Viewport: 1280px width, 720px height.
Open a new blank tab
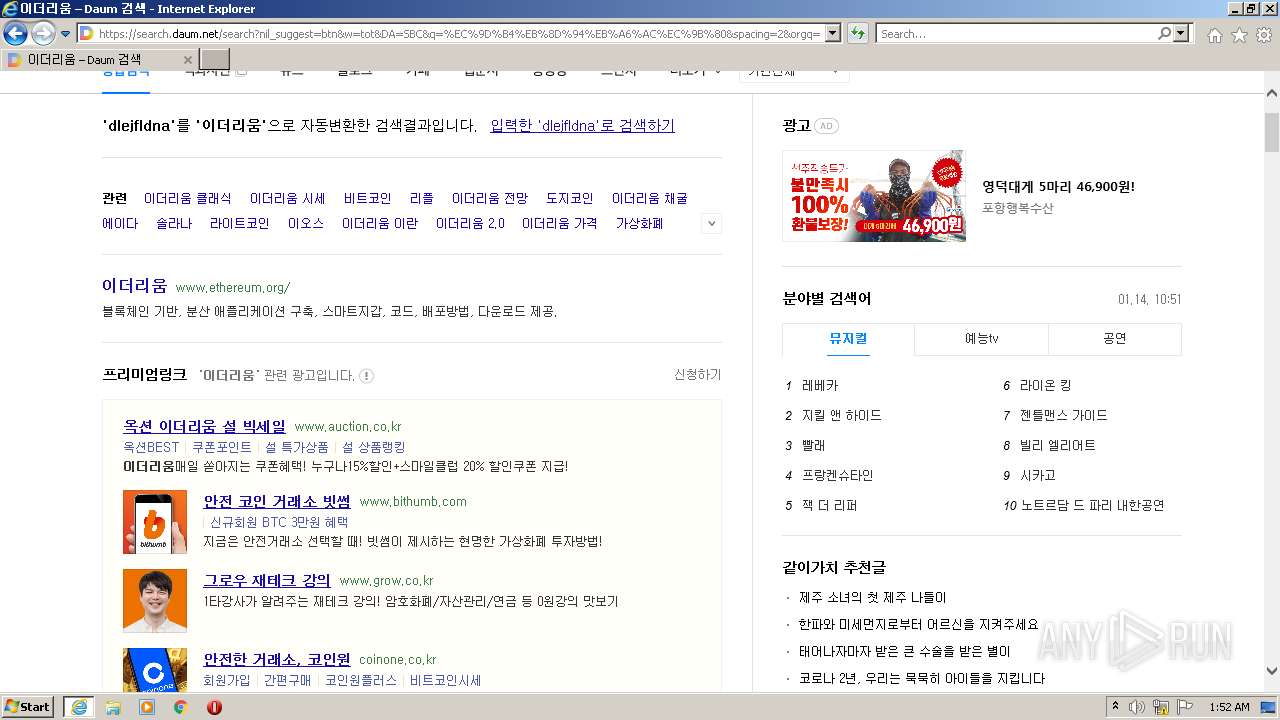(214, 60)
